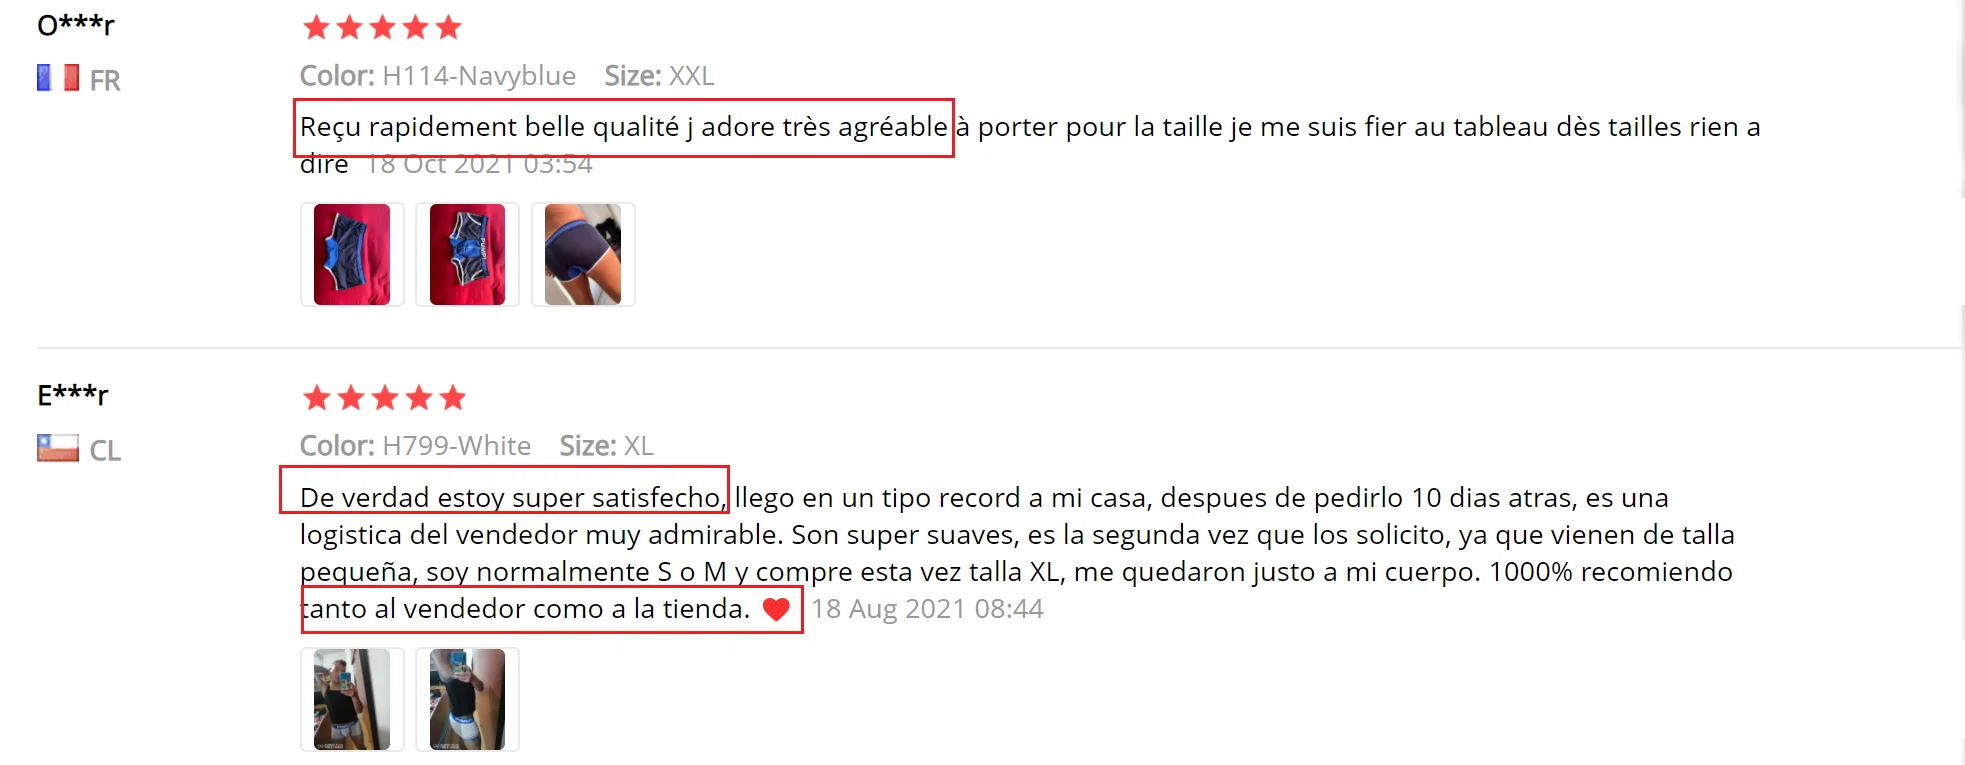Click the reviewer name E***r

tap(72, 395)
